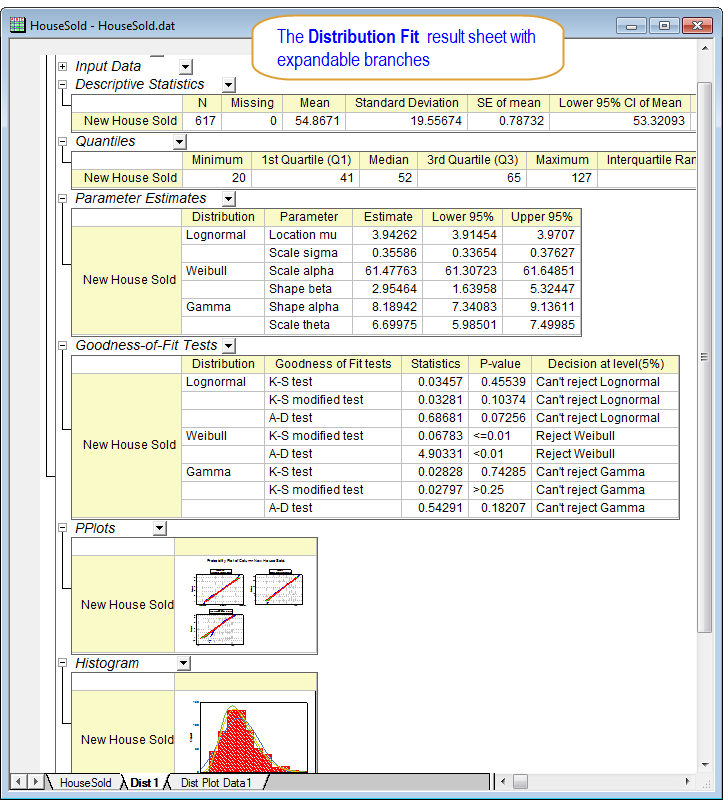Click the N value 617 cell
The width and height of the screenshot is (723, 800).
pyautogui.click(x=202, y=121)
